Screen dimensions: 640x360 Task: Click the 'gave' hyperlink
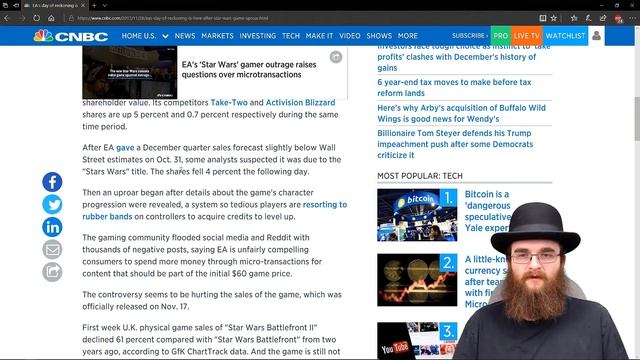125,148
